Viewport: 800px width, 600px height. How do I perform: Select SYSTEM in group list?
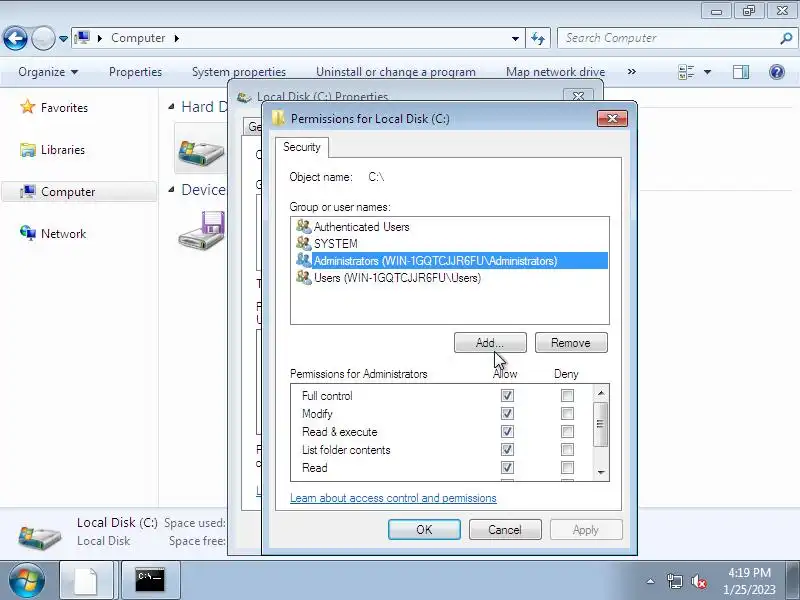tap(335, 244)
